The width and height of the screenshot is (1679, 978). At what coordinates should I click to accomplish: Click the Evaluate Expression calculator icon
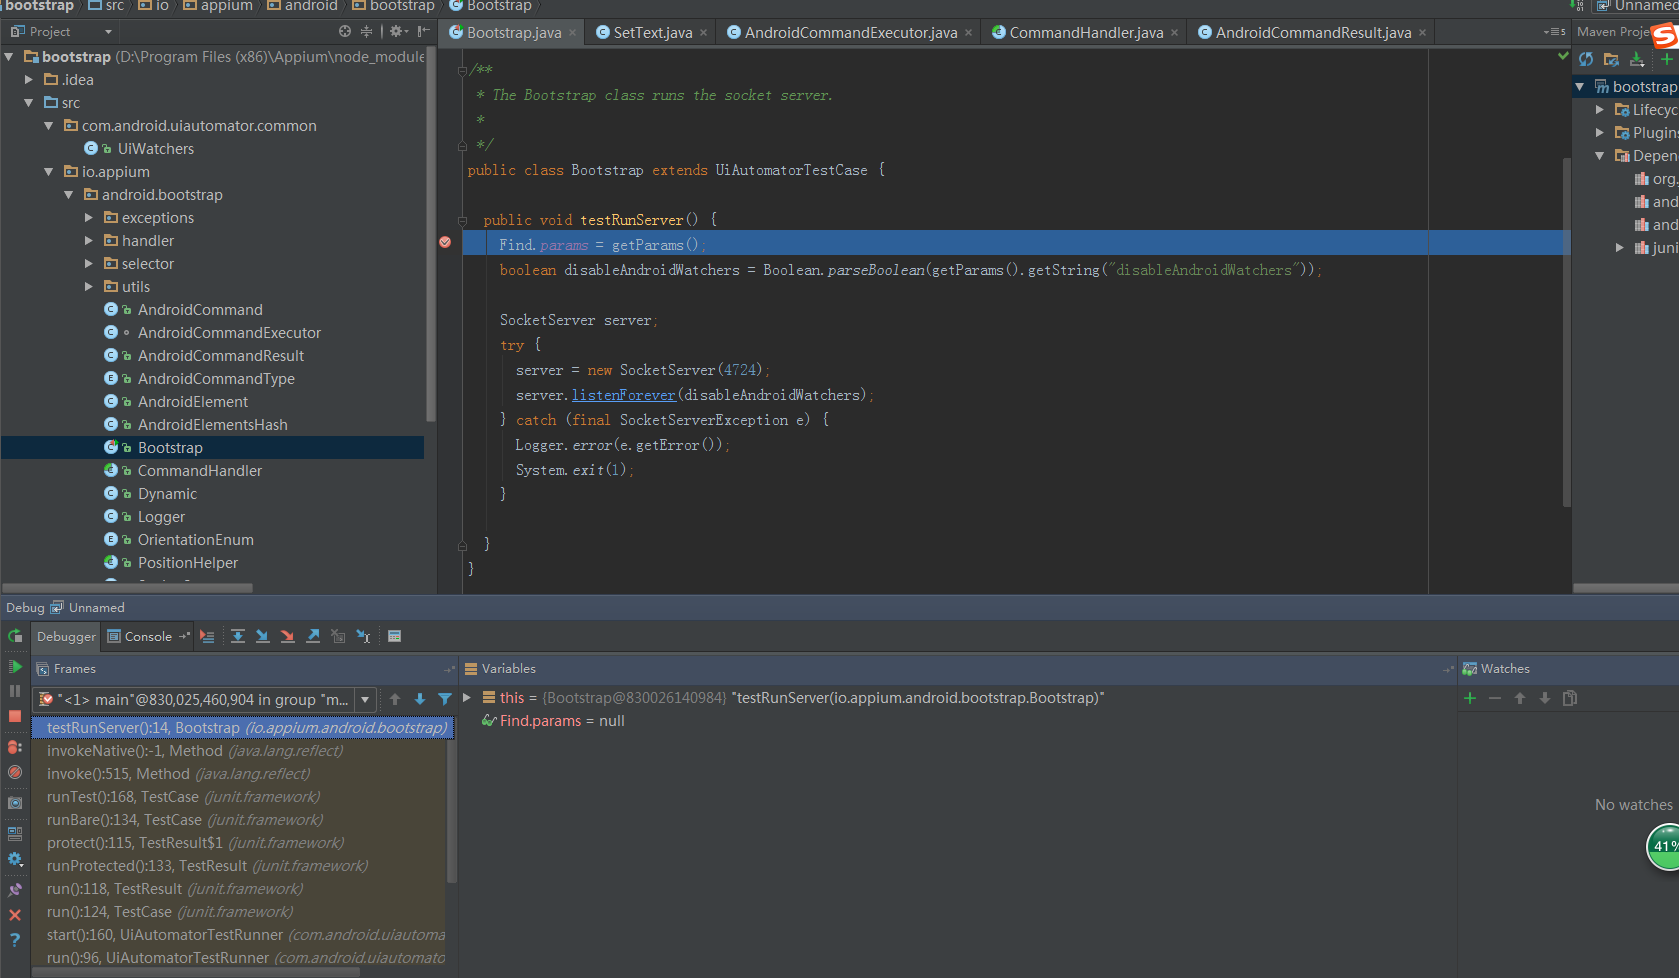click(x=395, y=636)
